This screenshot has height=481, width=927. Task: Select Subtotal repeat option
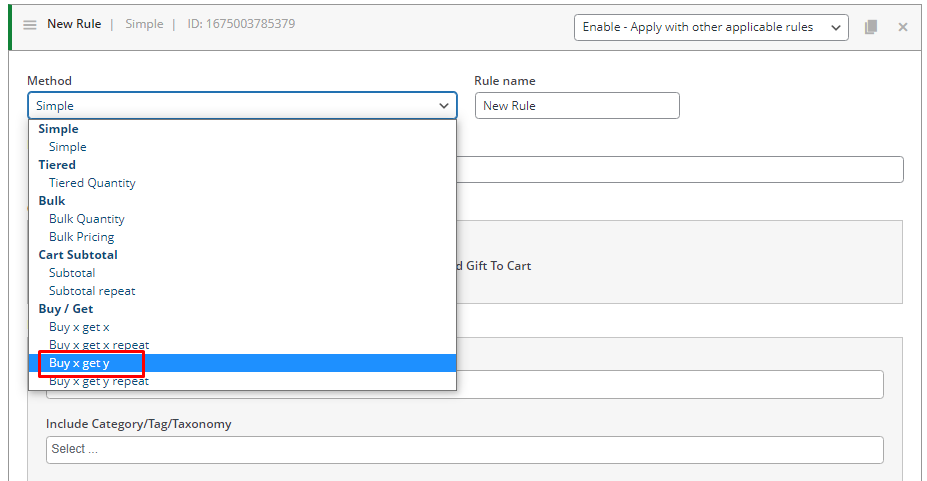click(x=92, y=291)
